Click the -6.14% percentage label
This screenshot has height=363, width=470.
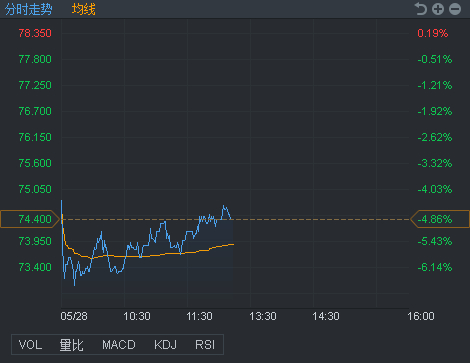click(435, 267)
